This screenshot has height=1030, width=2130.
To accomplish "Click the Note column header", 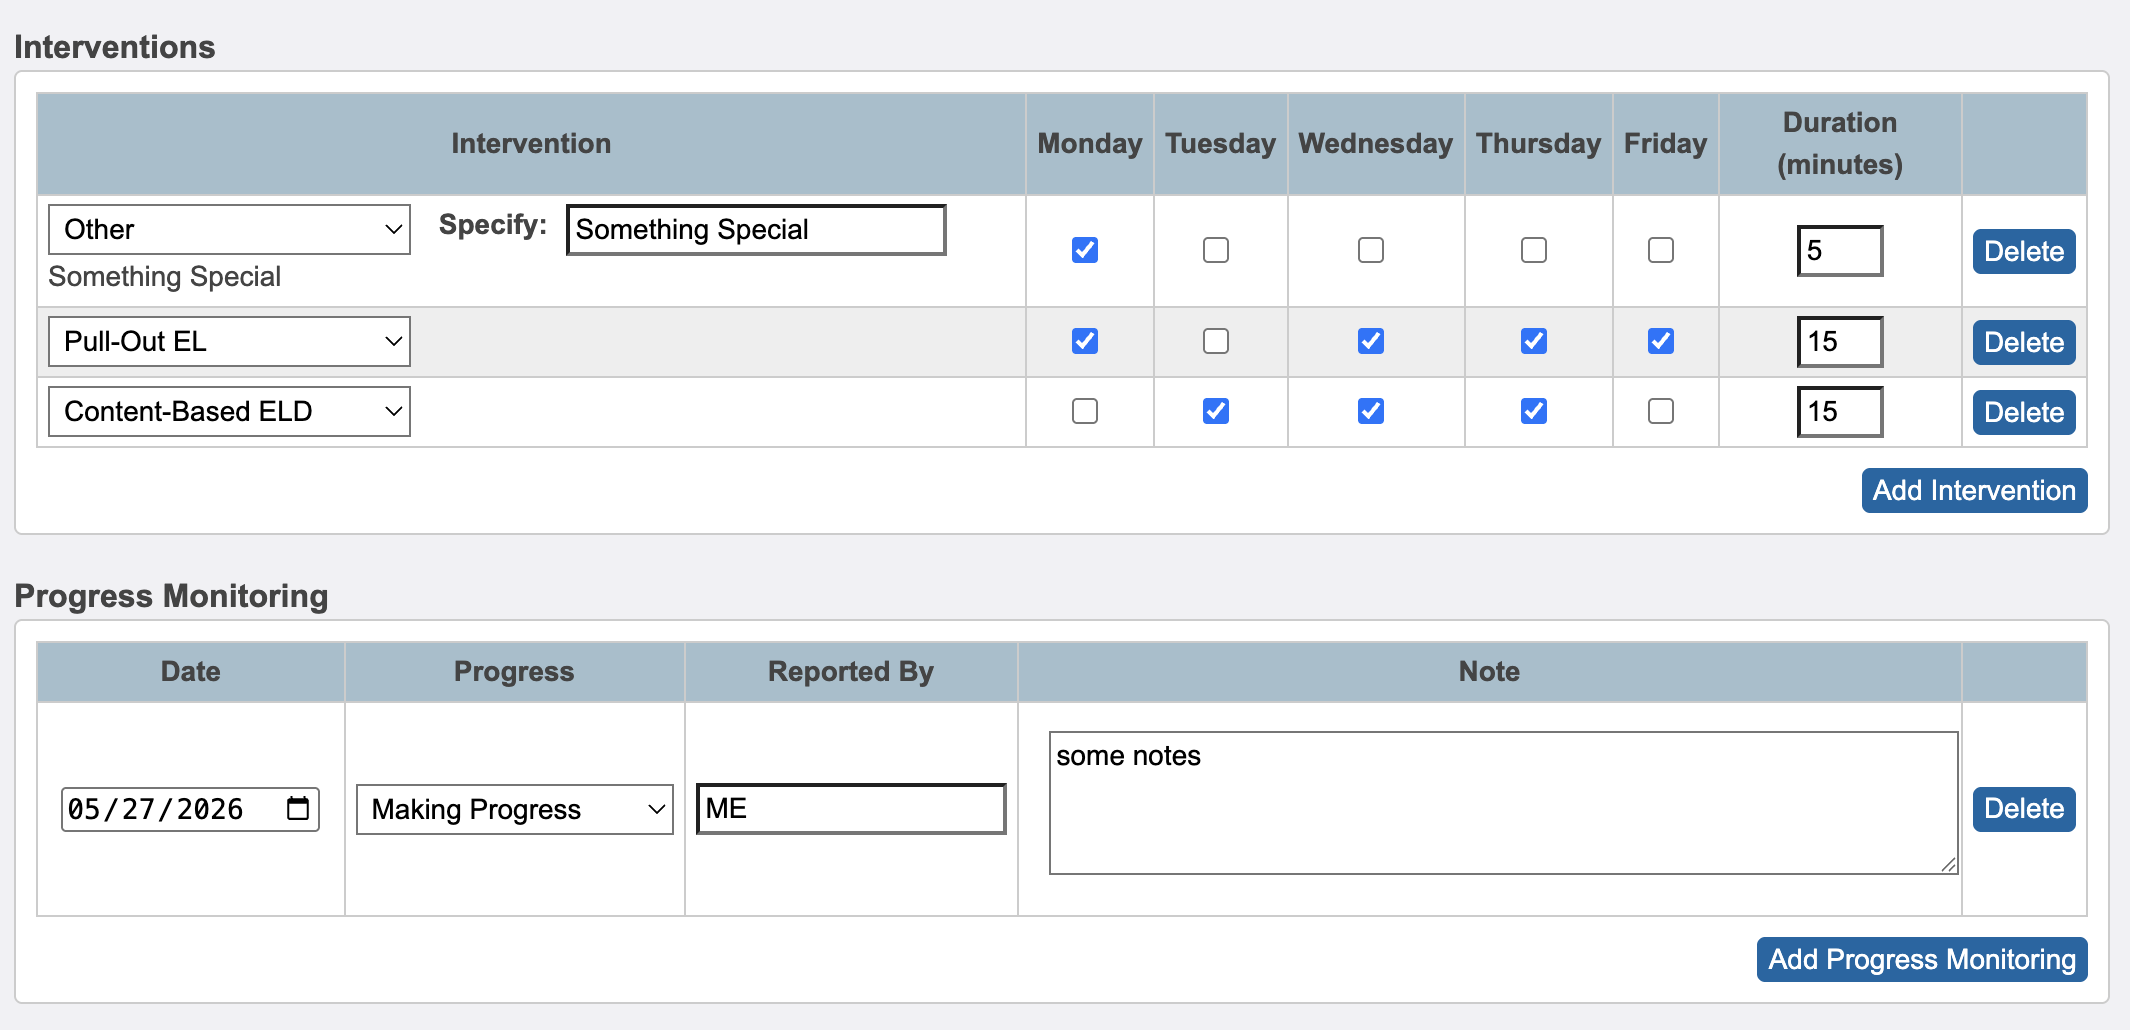I will click(1489, 671).
